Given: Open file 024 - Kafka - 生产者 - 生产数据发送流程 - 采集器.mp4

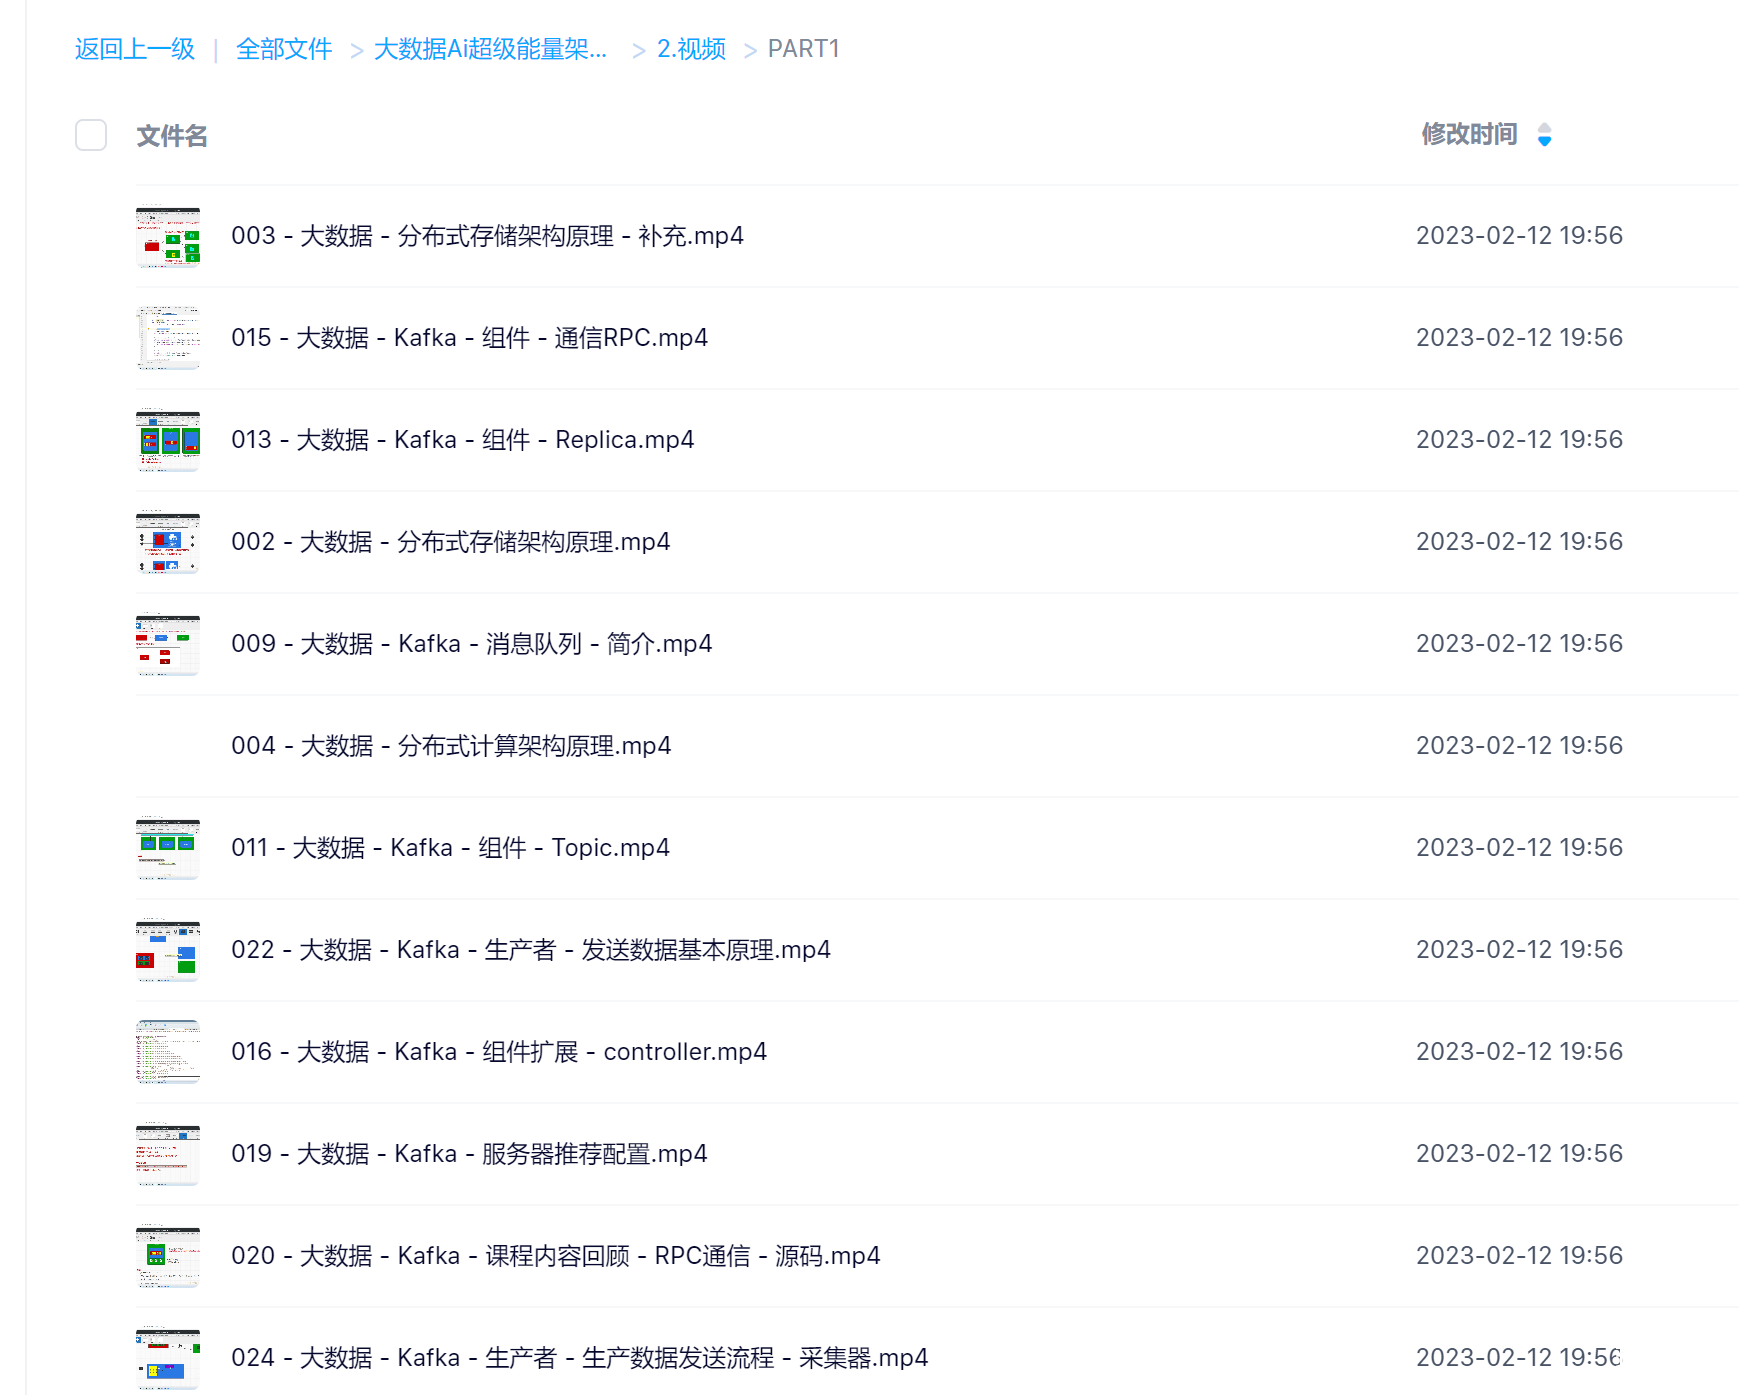Looking at the screenshot, I should (579, 1358).
